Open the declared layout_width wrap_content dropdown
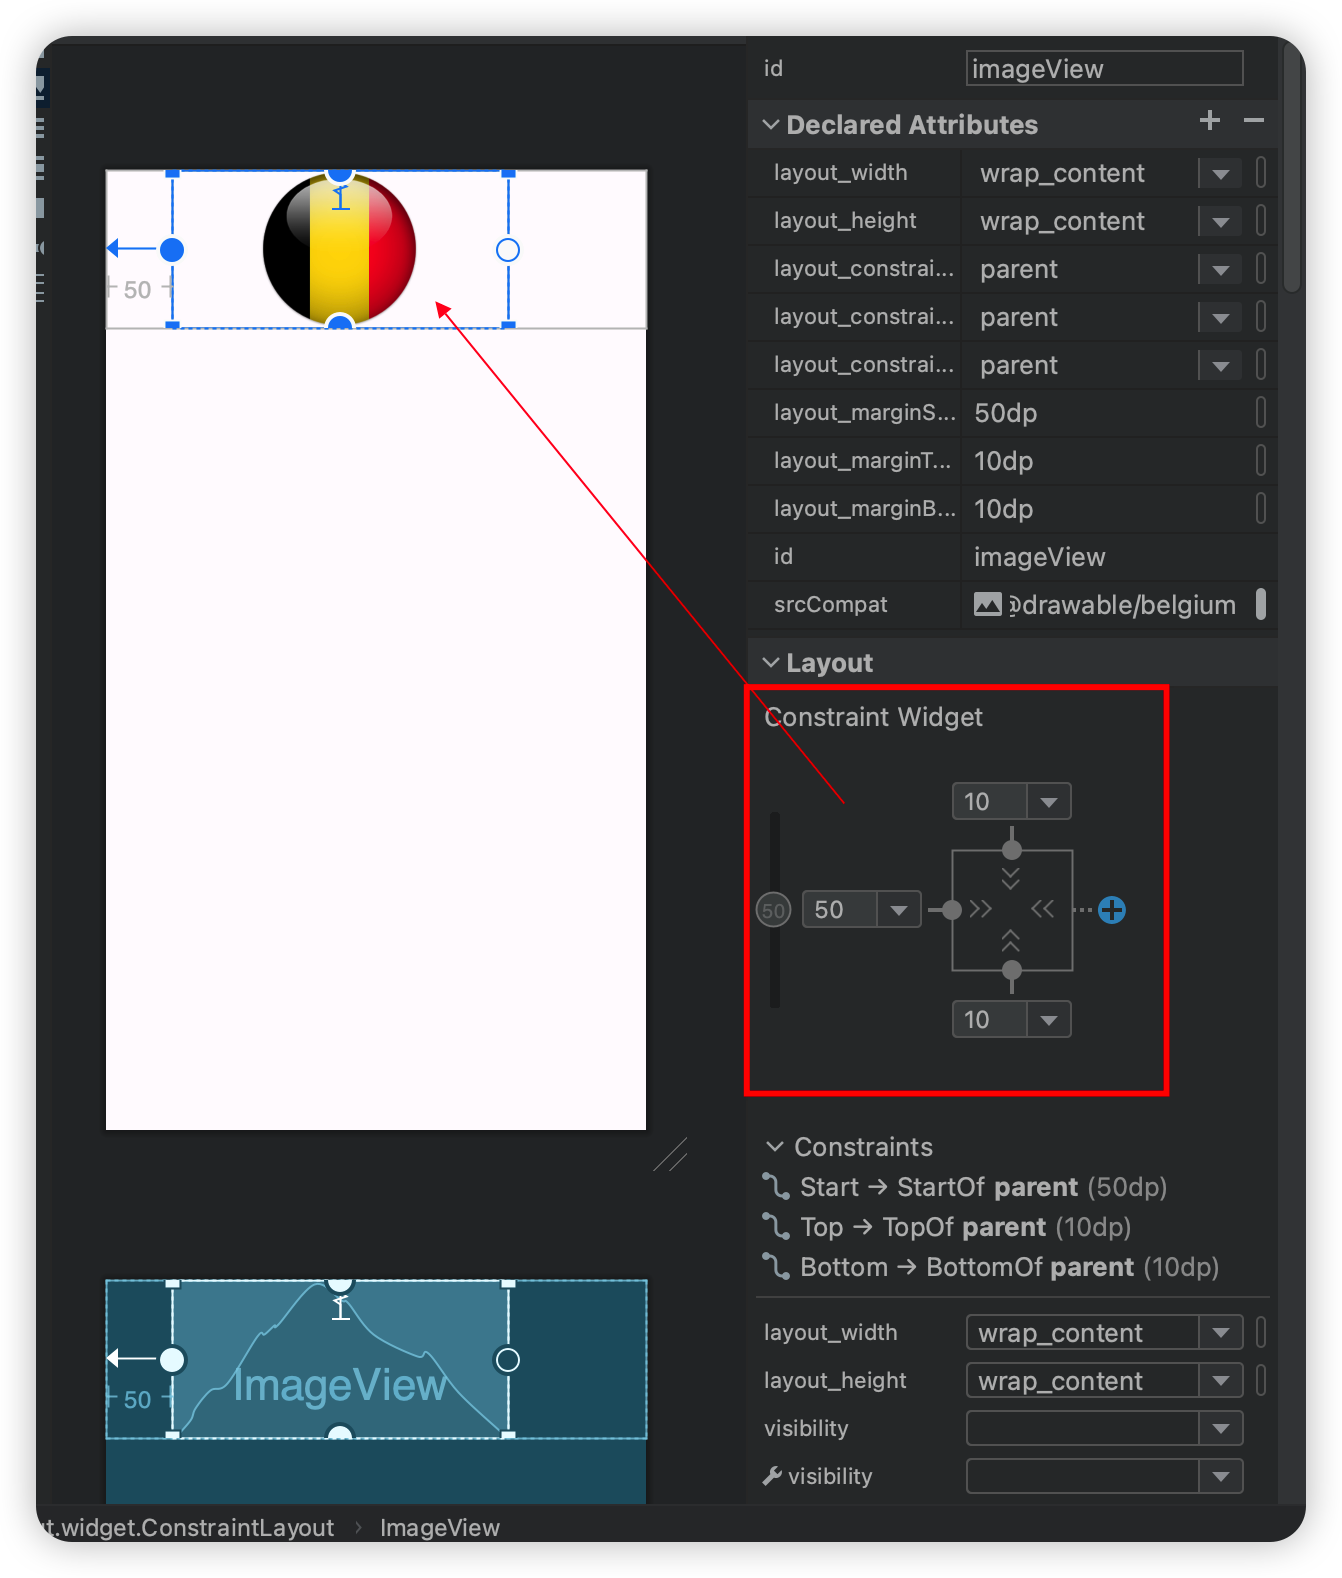Image resolution: width=1342 pixels, height=1578 pixels. pyautogui.click(x=1220, y=173)
